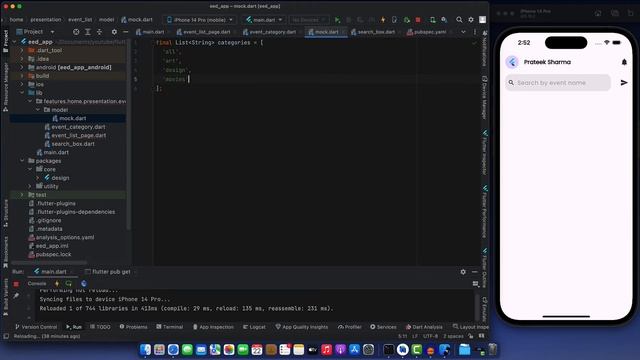
Task: Open main.dart run configuration dropdown
Action: click(264, 20)
